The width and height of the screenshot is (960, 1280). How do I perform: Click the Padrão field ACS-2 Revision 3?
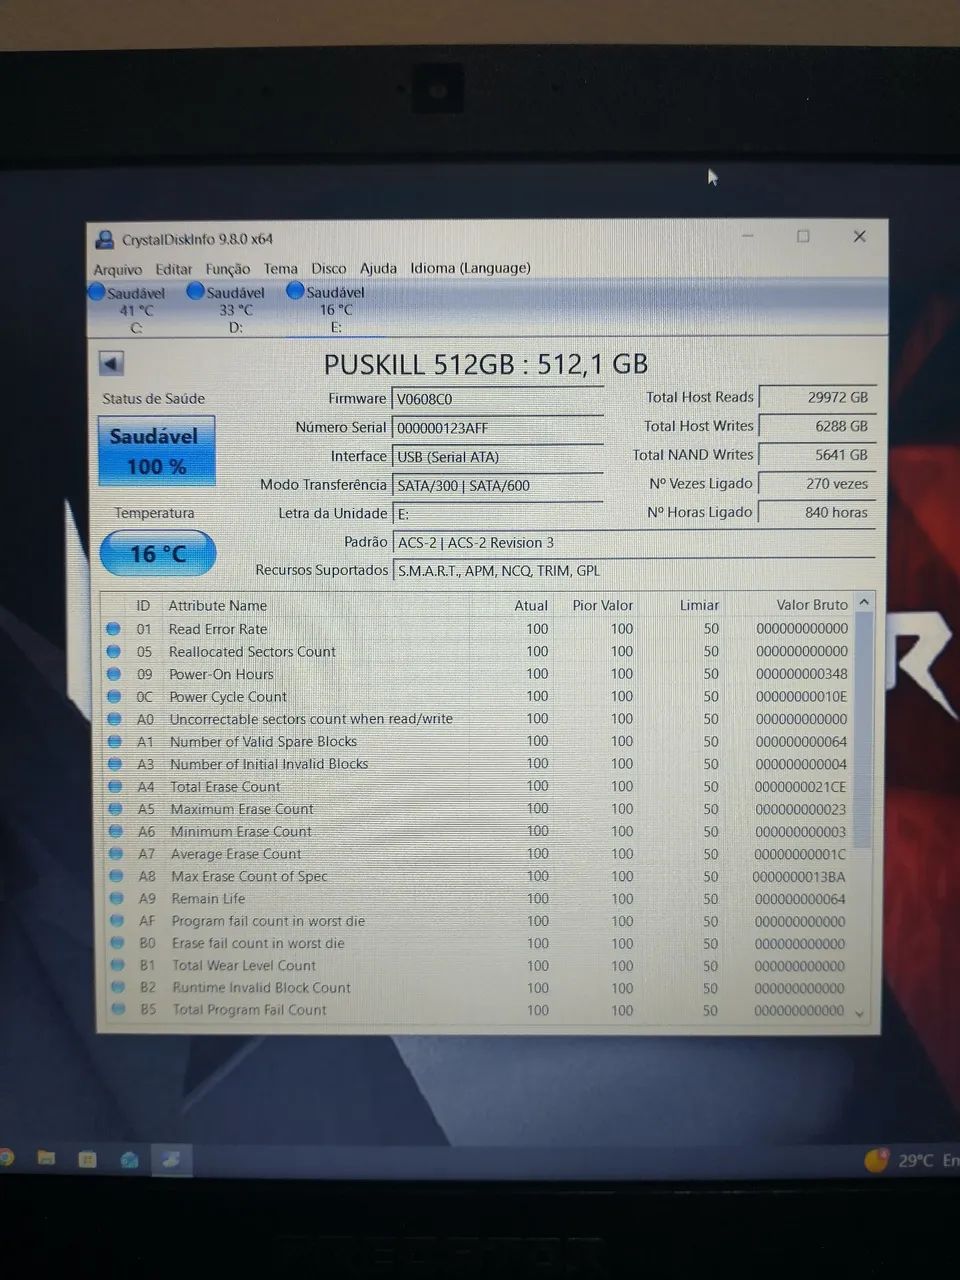coord(633,543)
